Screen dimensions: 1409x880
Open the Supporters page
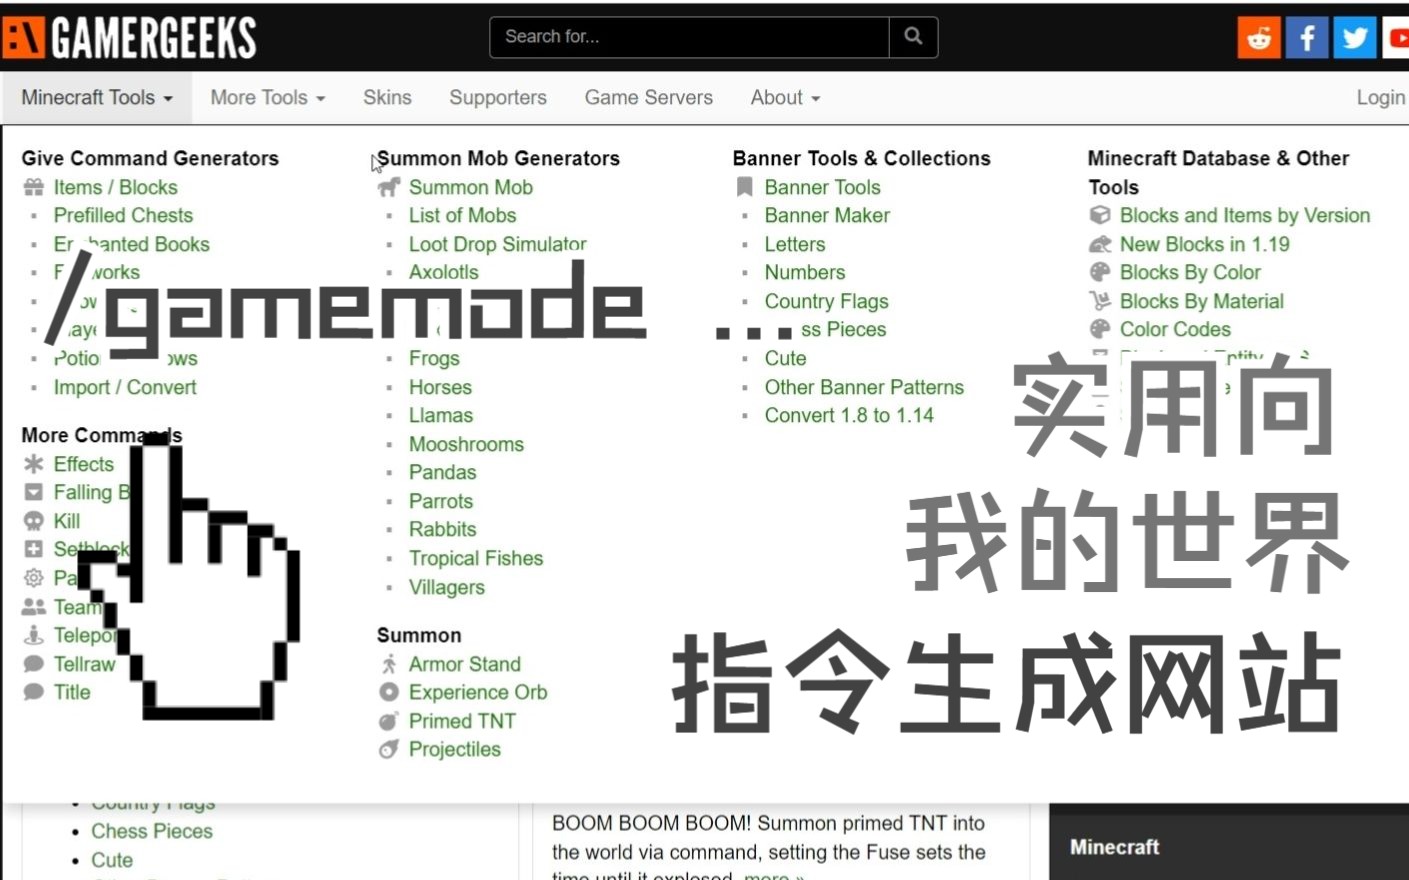coord(498,98)
